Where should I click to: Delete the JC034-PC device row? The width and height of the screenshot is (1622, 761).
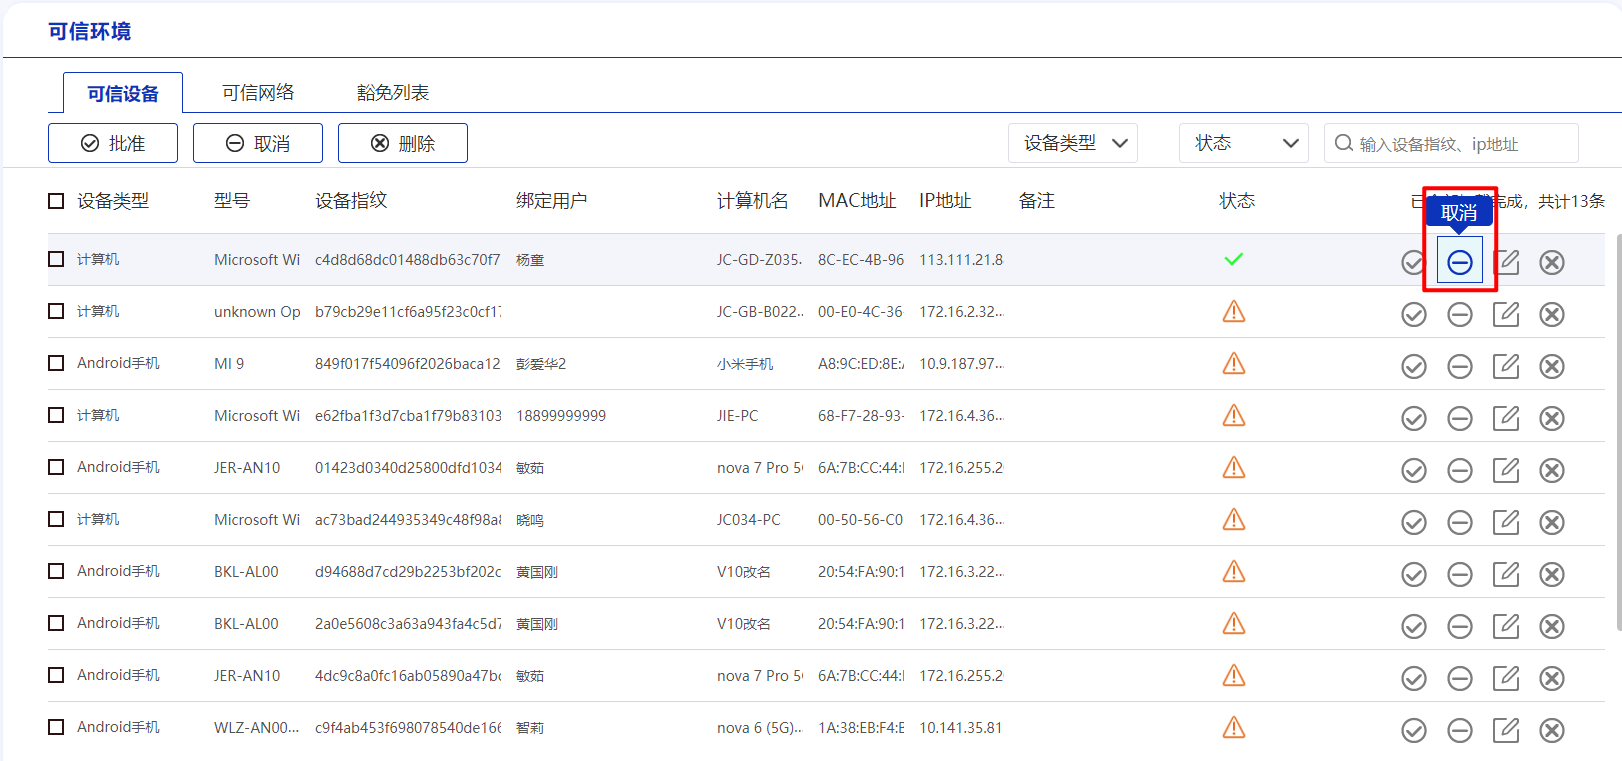click(1552, 522)
